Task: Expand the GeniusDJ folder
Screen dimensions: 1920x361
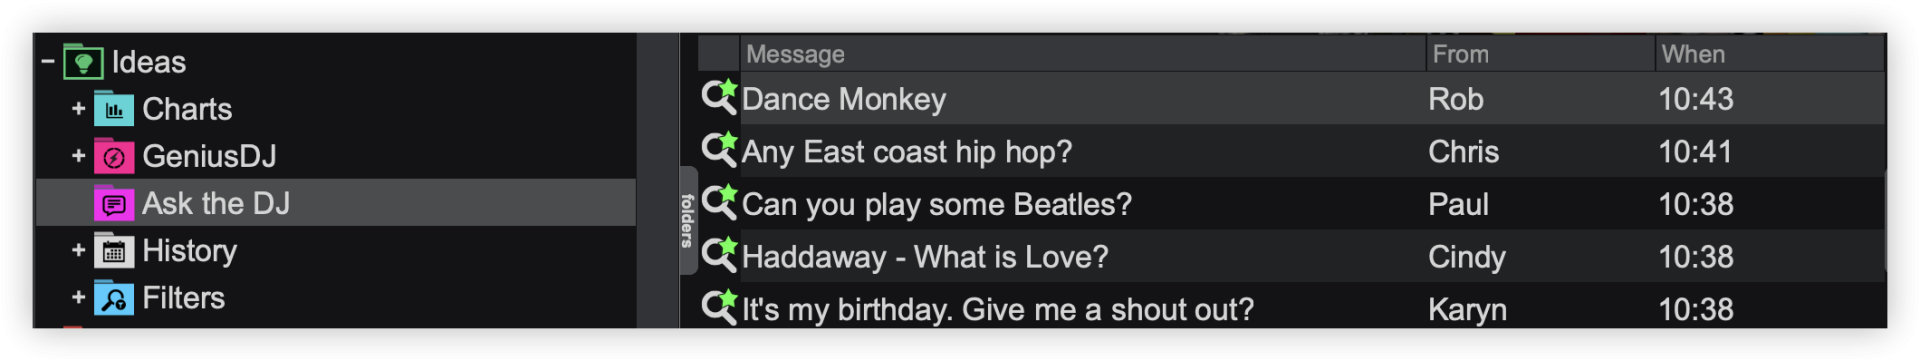Action: pos(78,156)
